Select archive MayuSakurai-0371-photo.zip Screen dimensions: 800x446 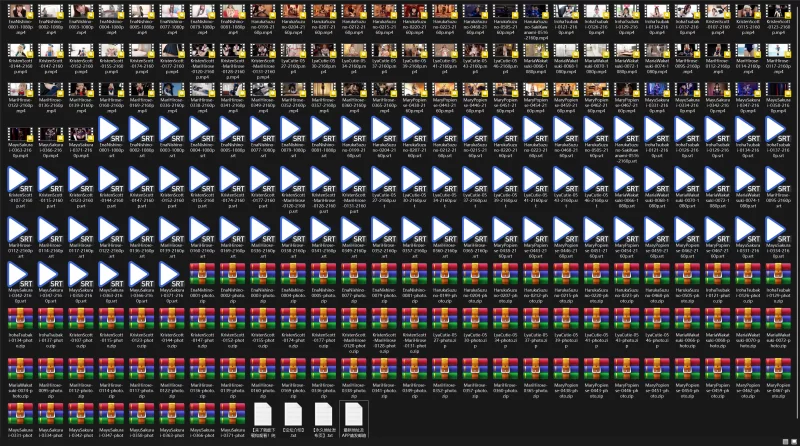pyautogui.click(x=233, y=420)
